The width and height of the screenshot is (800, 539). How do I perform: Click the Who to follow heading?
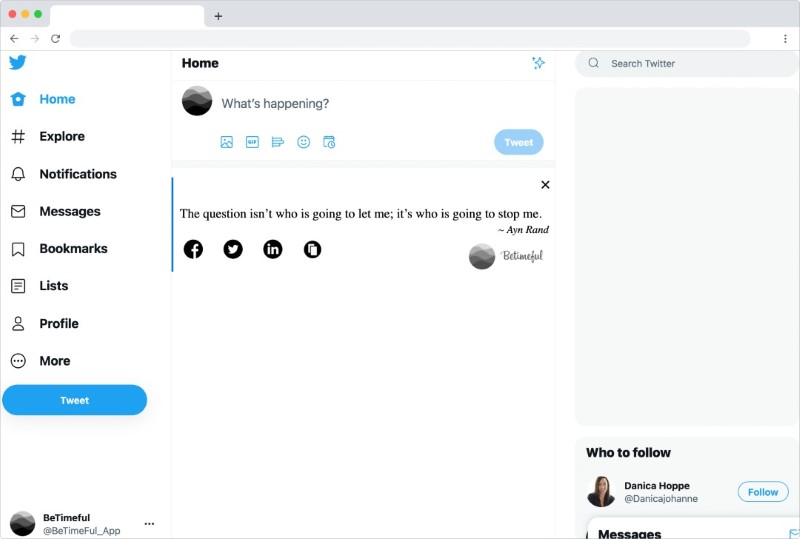tap(628, 453)
